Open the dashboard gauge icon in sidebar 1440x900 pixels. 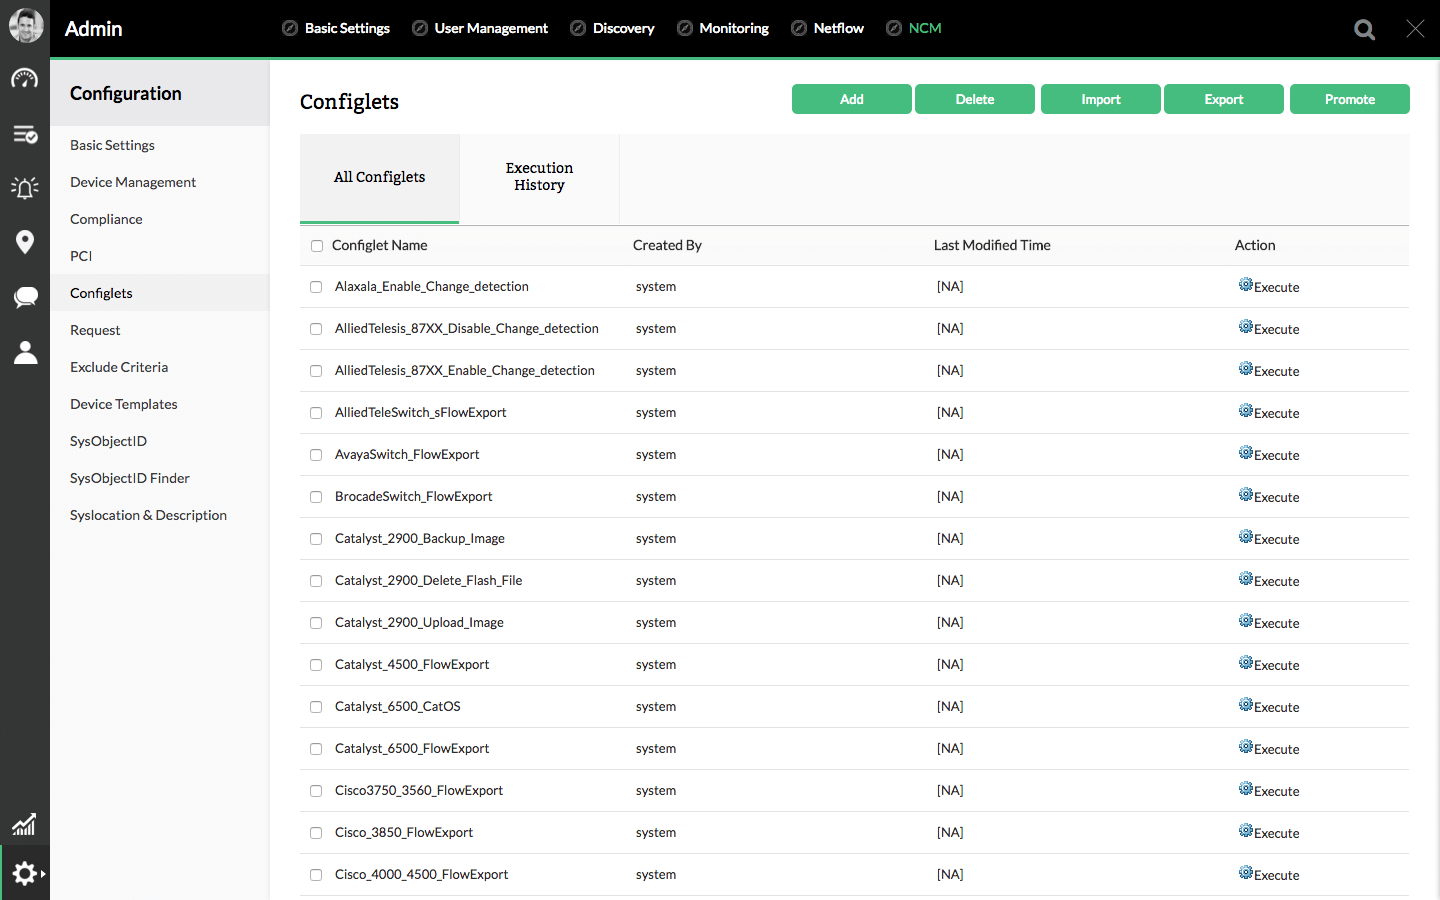point(25,79)
